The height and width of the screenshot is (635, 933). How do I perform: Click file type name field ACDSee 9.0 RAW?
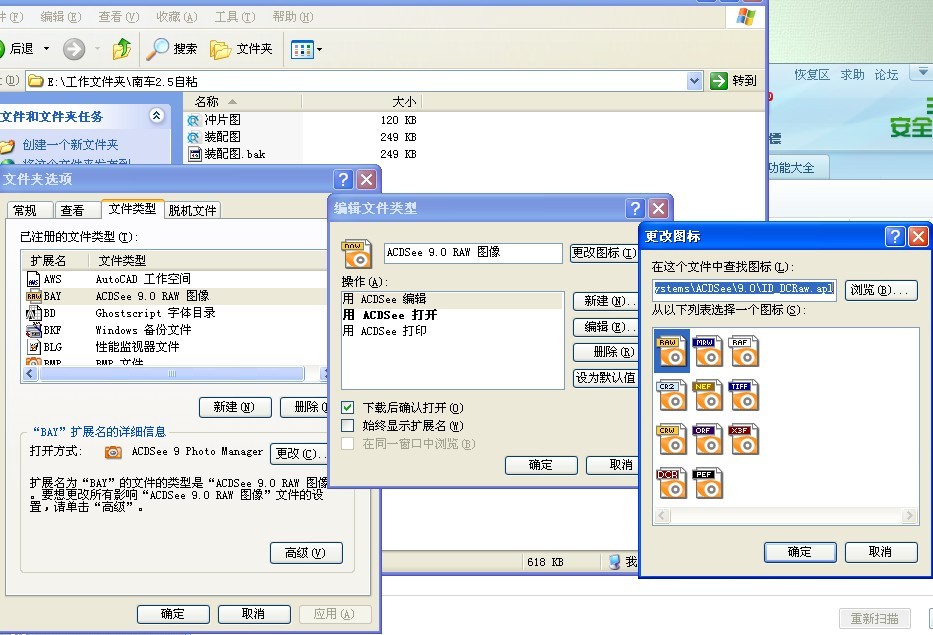tap(473, 252)
